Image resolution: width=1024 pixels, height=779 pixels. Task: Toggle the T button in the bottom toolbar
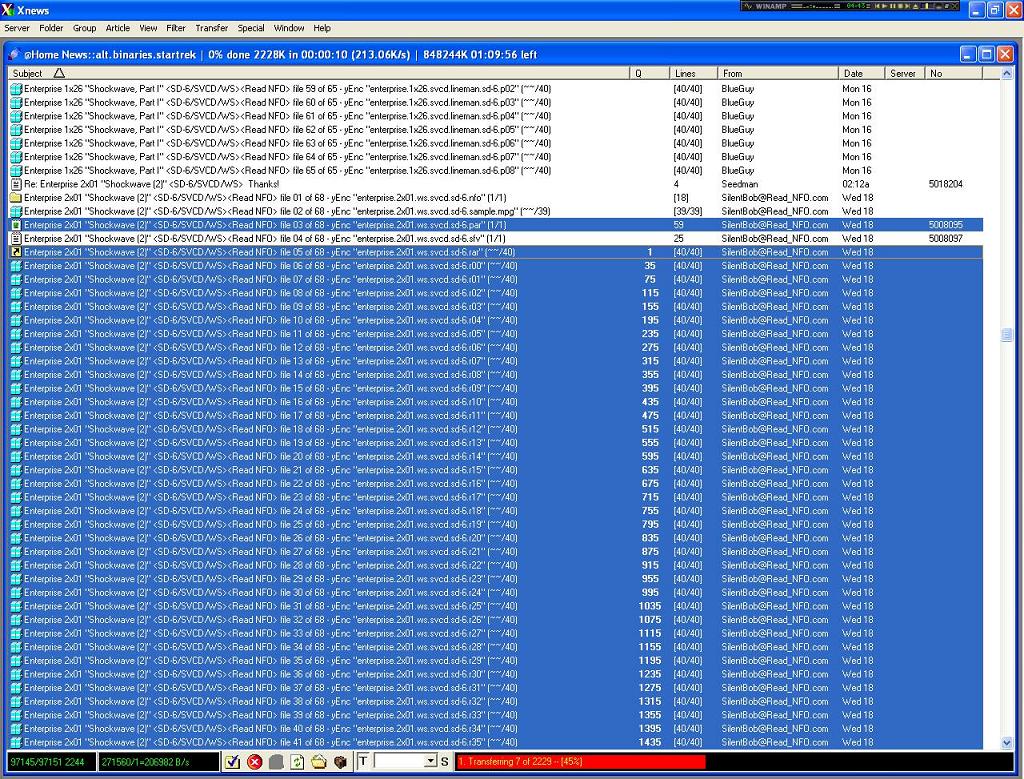(x=363, y=761)
